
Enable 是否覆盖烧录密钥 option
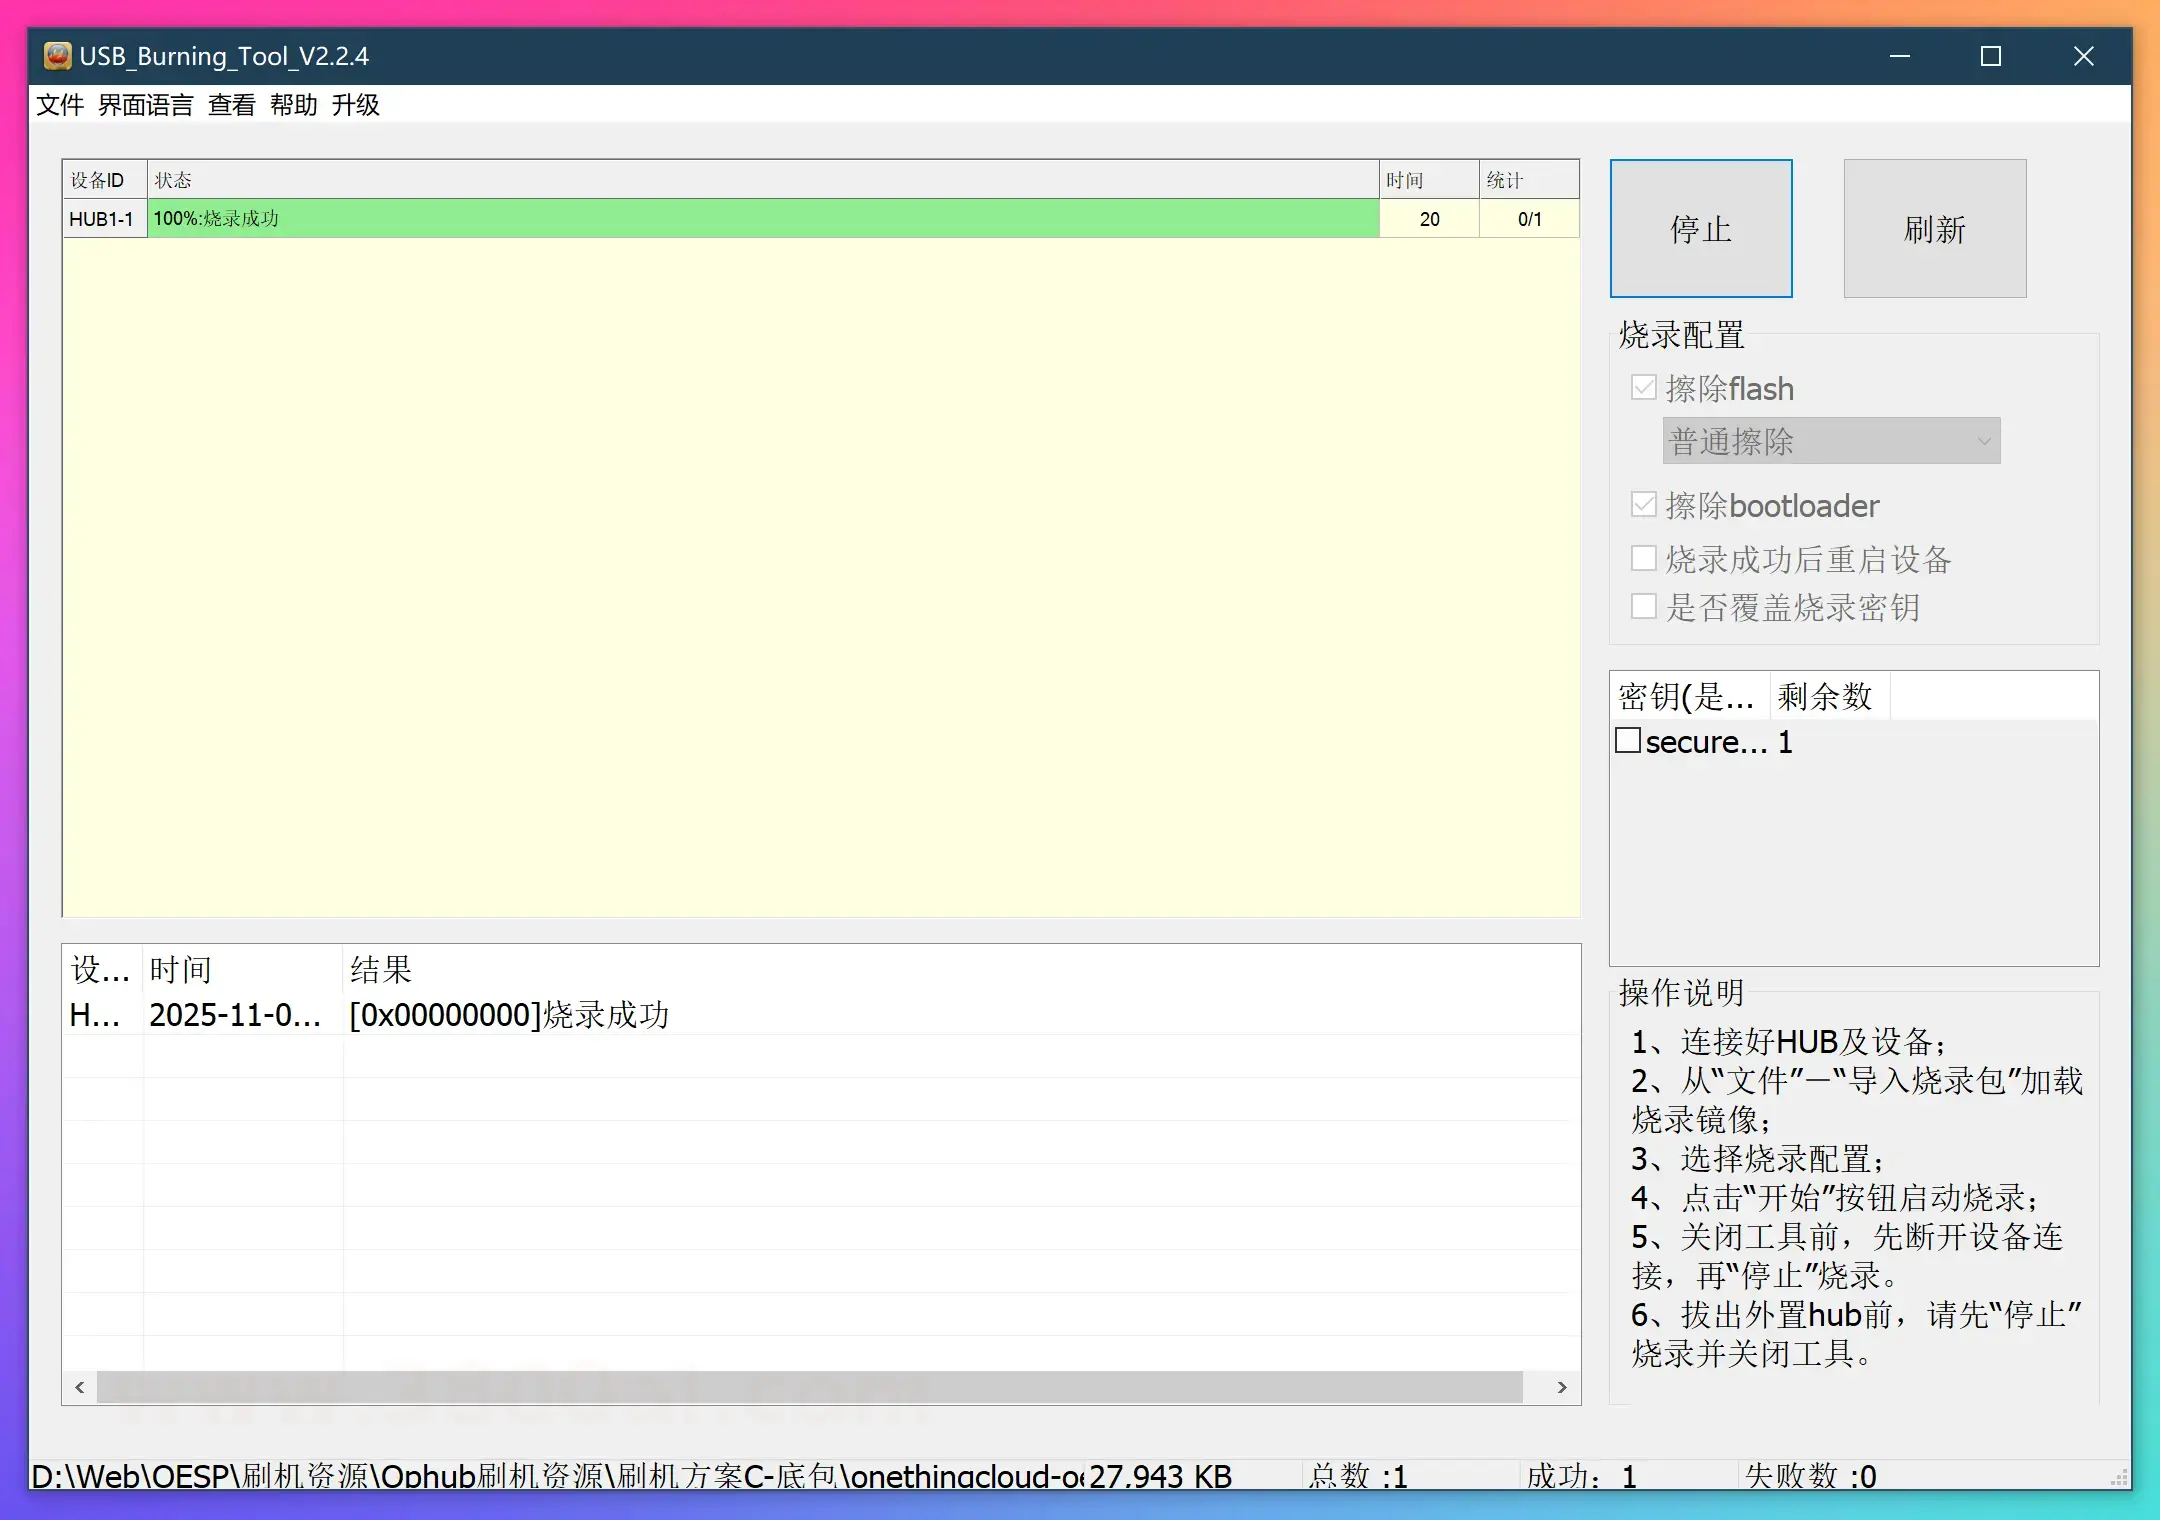tap(1643, 606)
